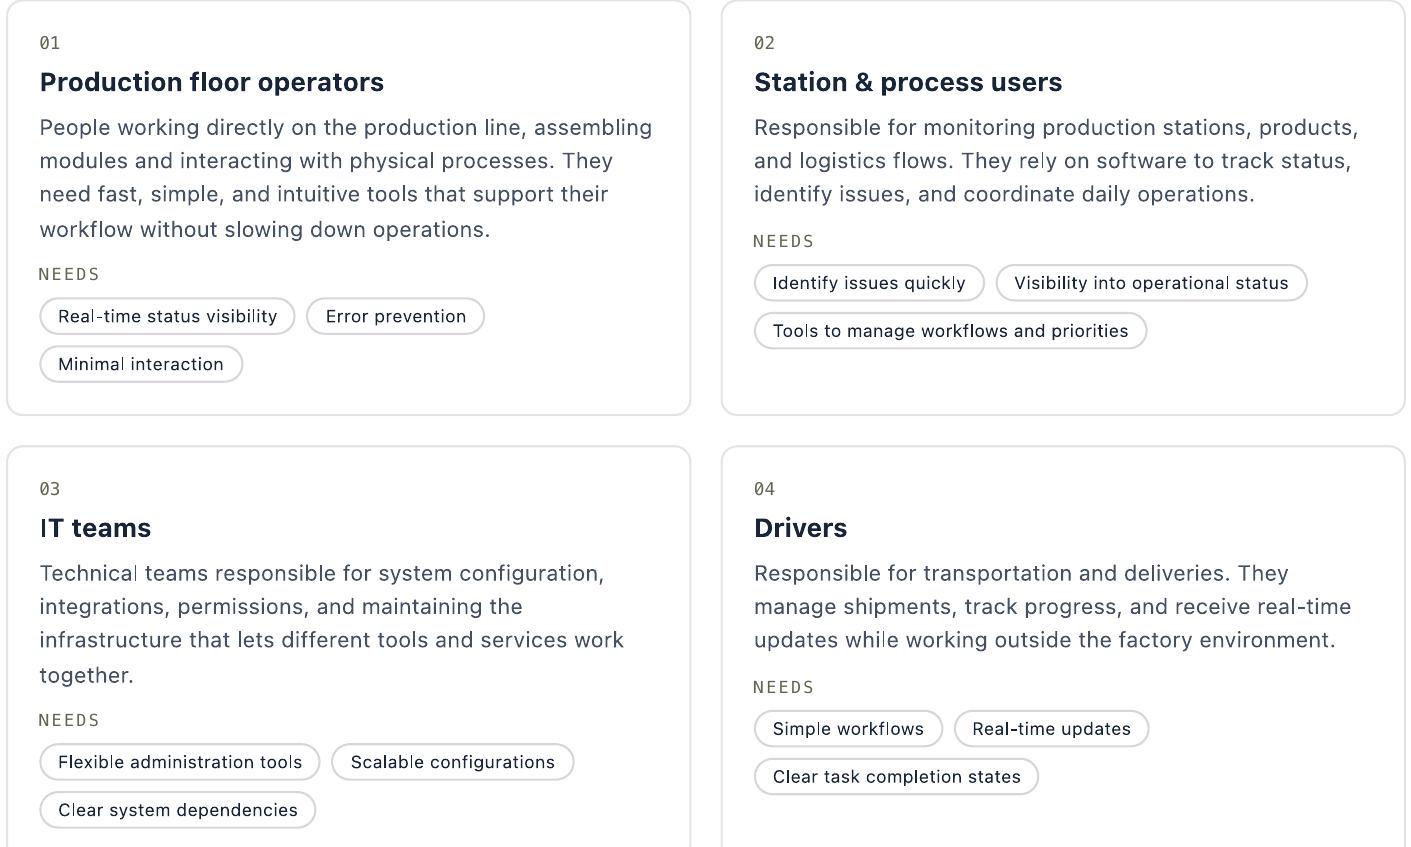Click the 'IT teams' heading
The image size is (1411, 847).
coord(95,528)
